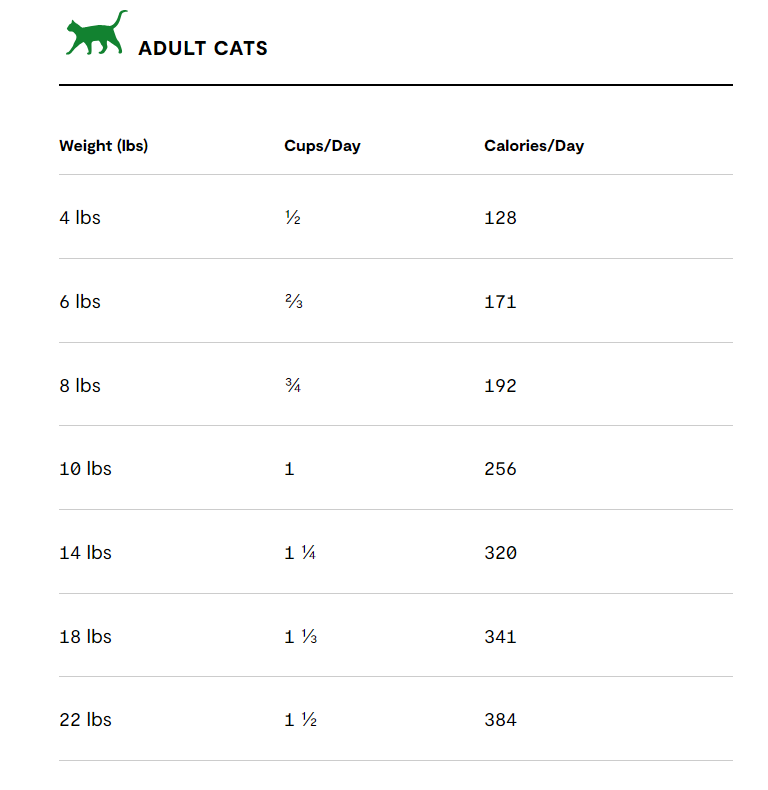Select the 8 lbs weight cell

click(x=80, y=385)
